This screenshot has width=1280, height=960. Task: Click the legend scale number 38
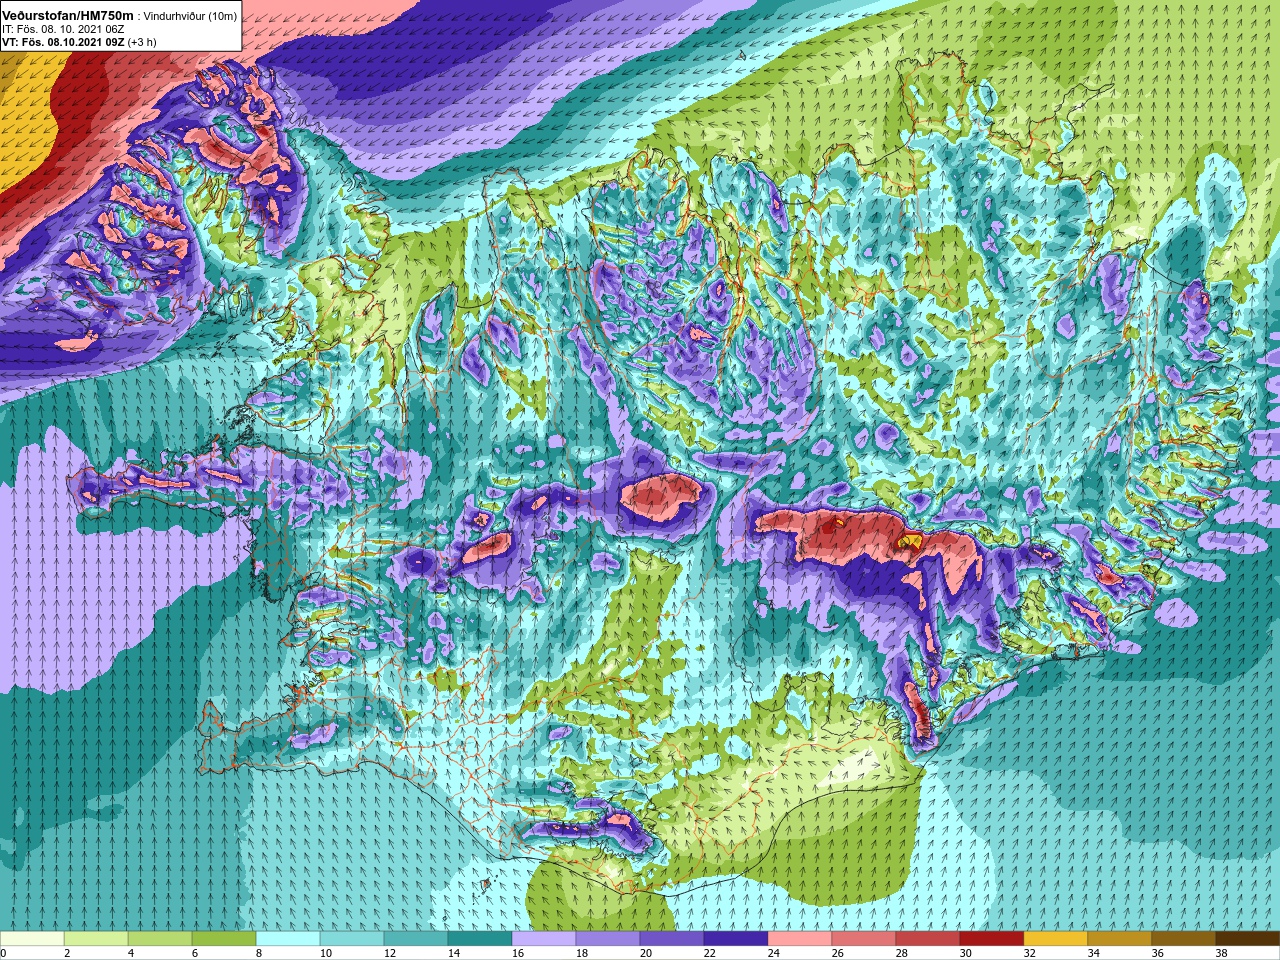coord(1221,953)
